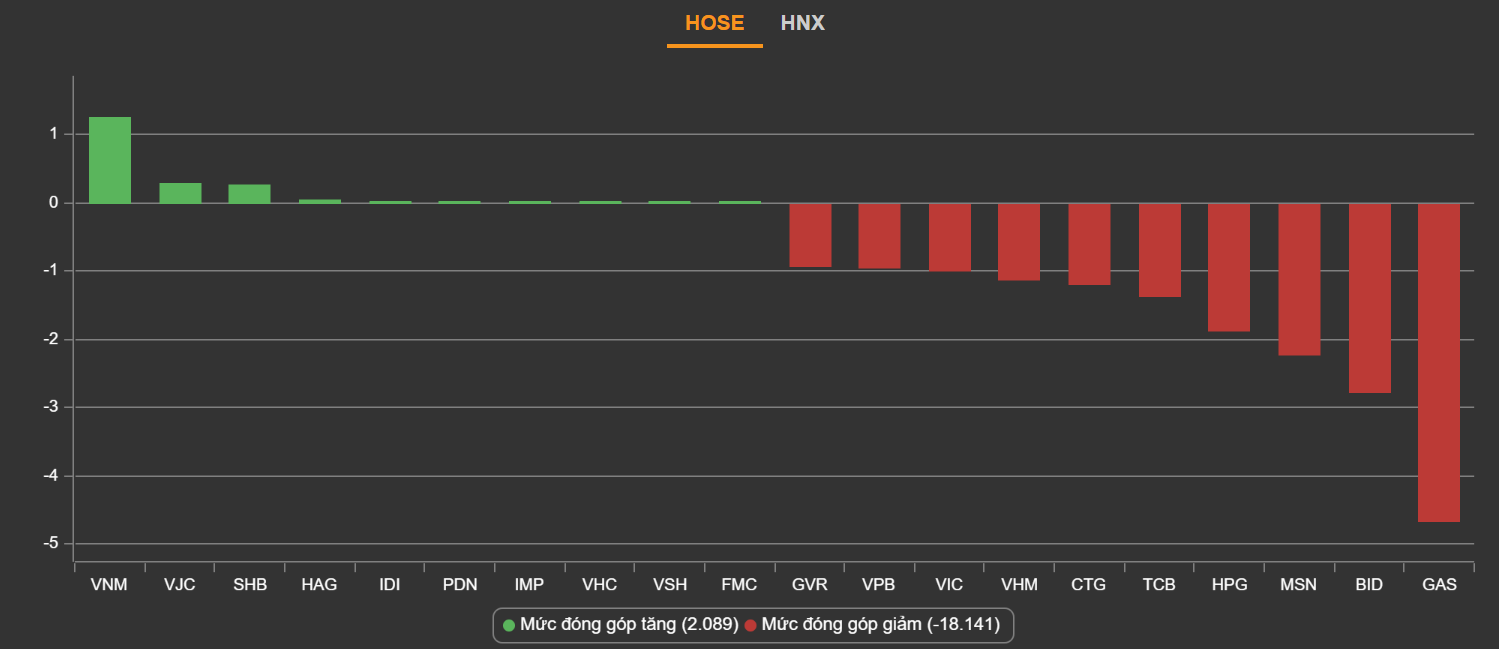Click the VHM red bar
The width and height of the screenshot is (1499, 649).
click(x=1019, y=241)
